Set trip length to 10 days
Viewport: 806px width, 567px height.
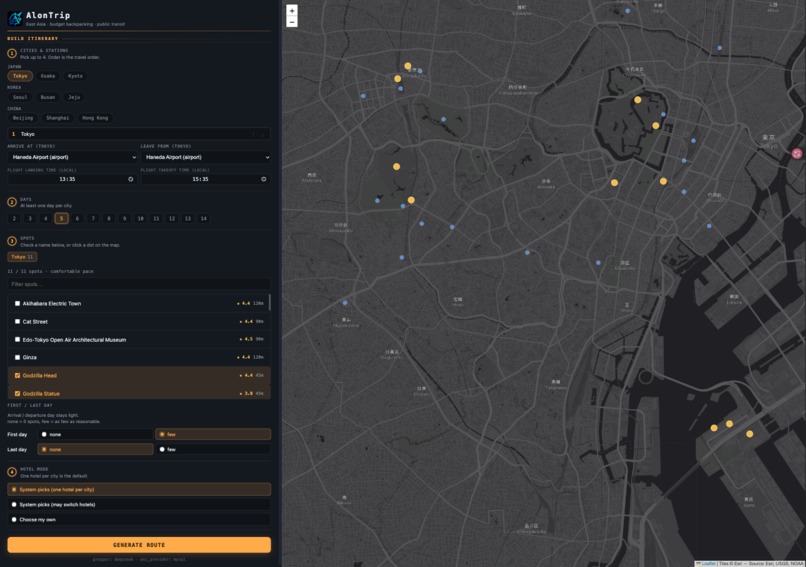(140, 218)
